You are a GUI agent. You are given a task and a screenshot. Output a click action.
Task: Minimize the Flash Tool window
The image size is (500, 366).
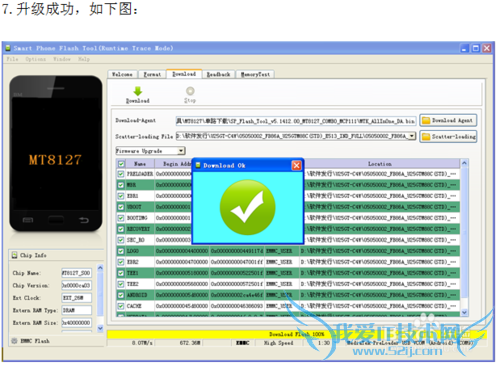tap(465, 48)
